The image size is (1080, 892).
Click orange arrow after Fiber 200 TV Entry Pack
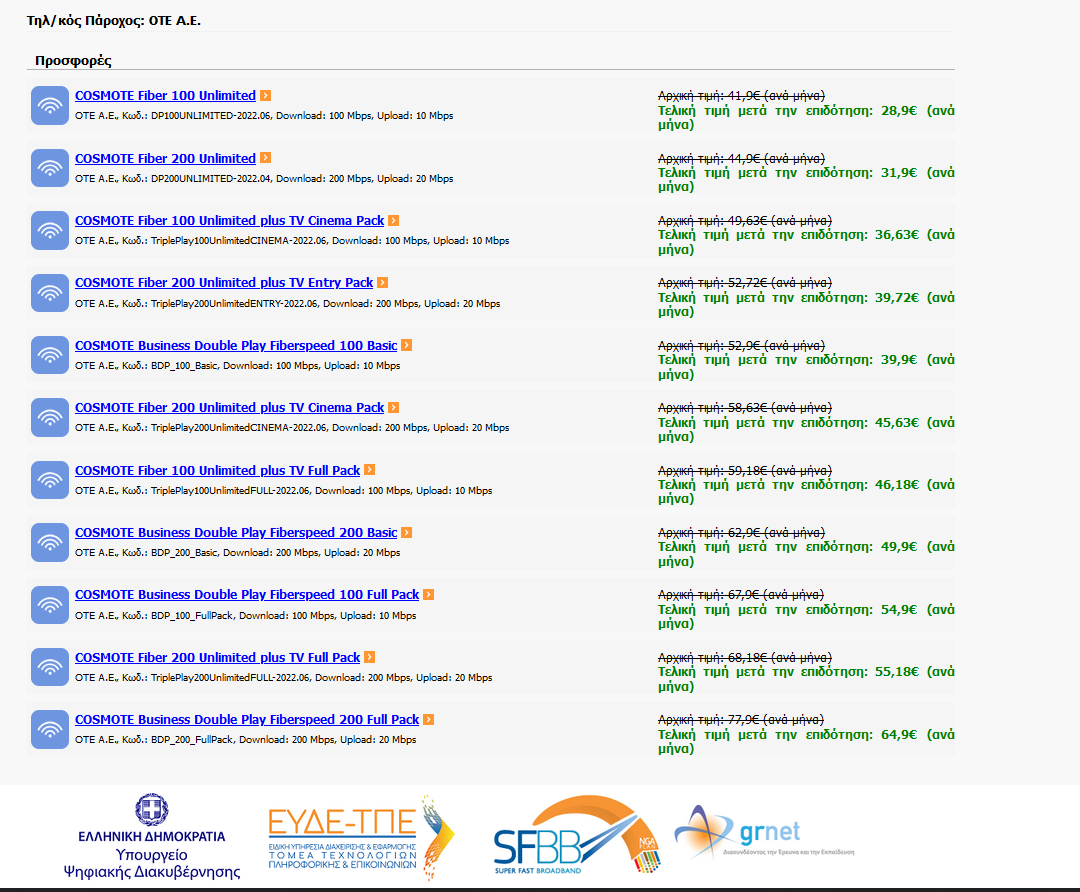pyautogui.click(x=382, y=282)
